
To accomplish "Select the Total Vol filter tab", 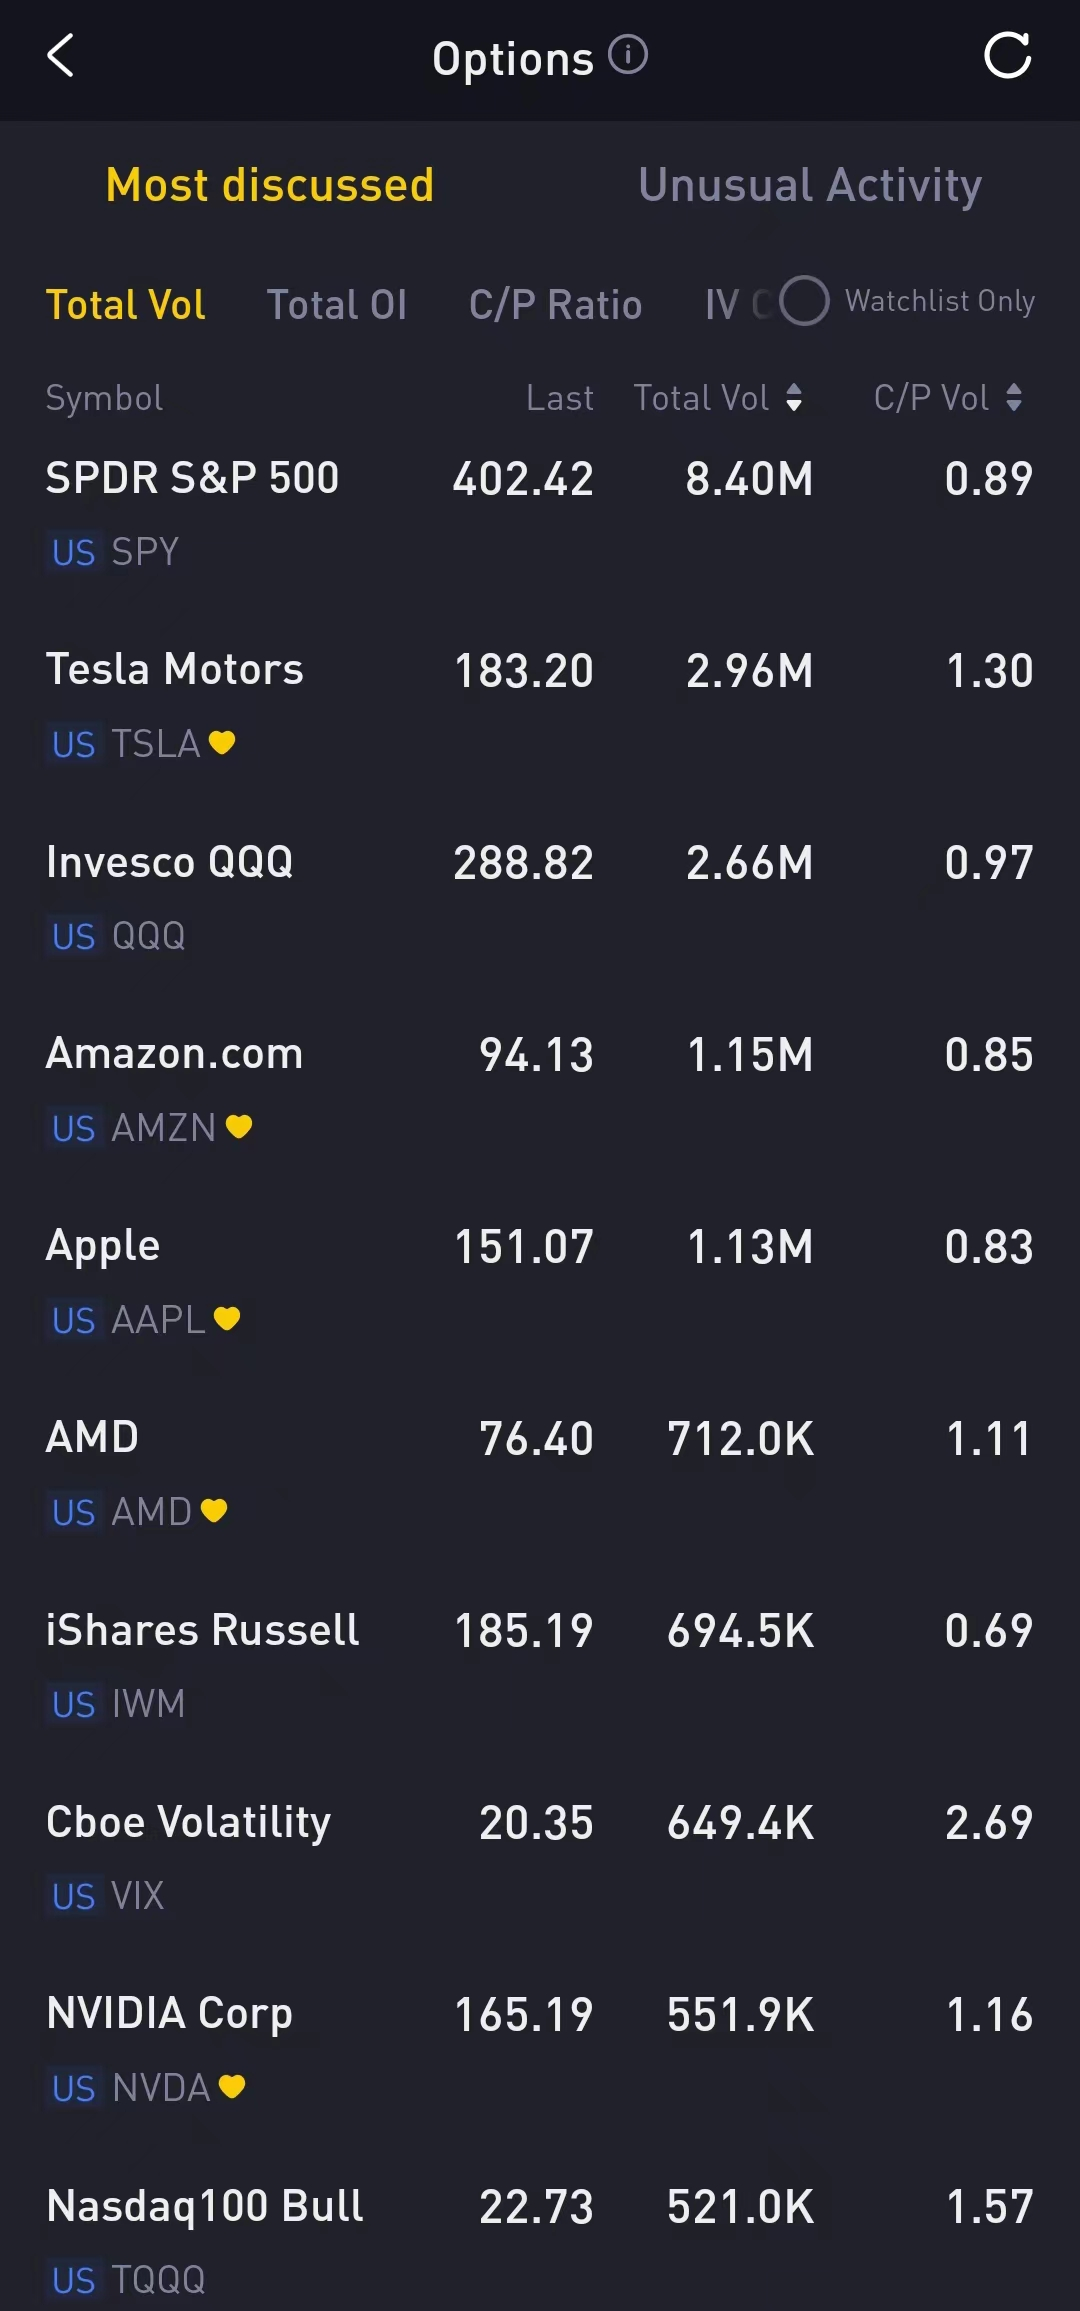I will point(126,305).
